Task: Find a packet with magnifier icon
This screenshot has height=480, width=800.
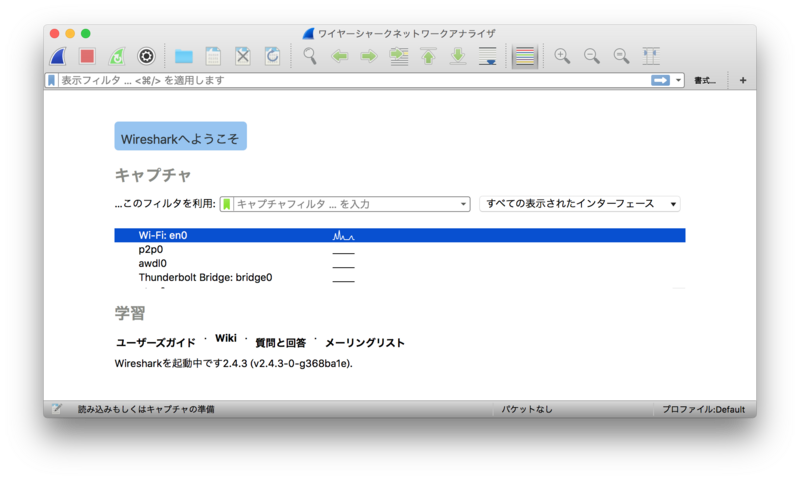Action: click(x=310, y=56)
